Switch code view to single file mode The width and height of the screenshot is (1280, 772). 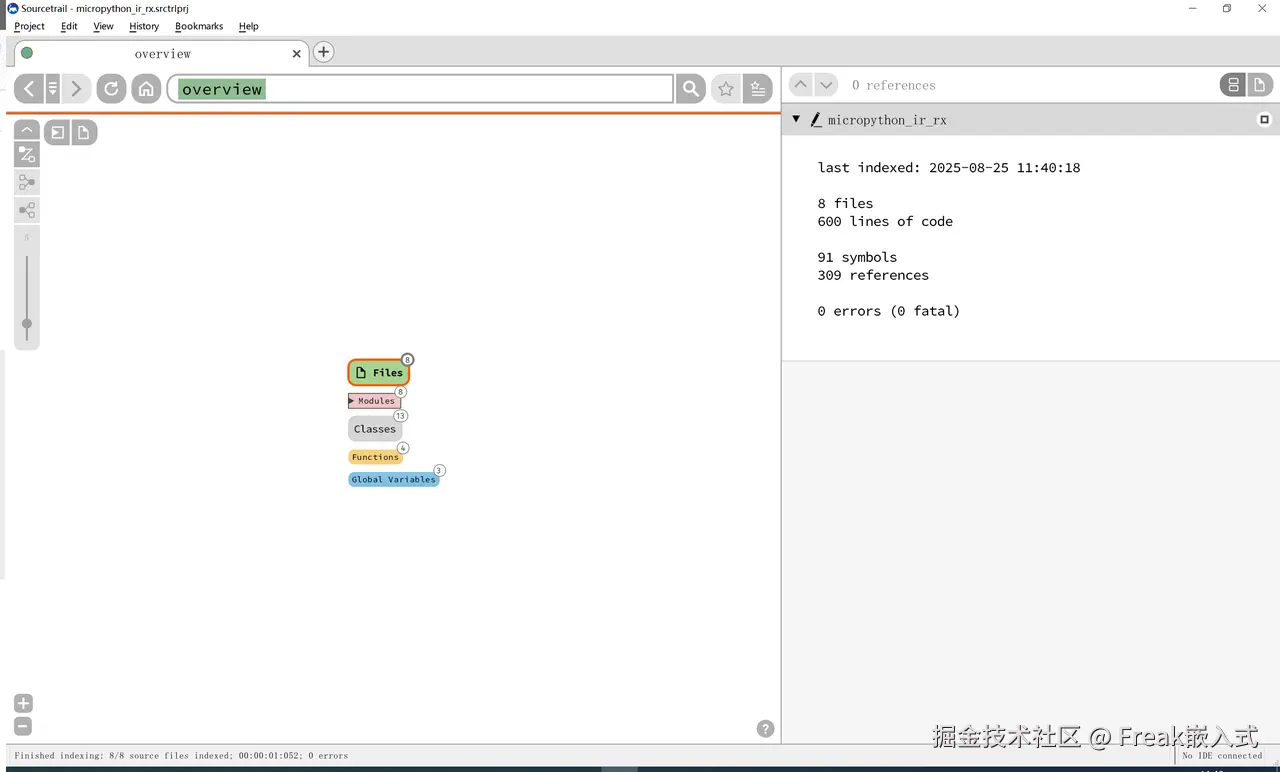point(1259,85)
